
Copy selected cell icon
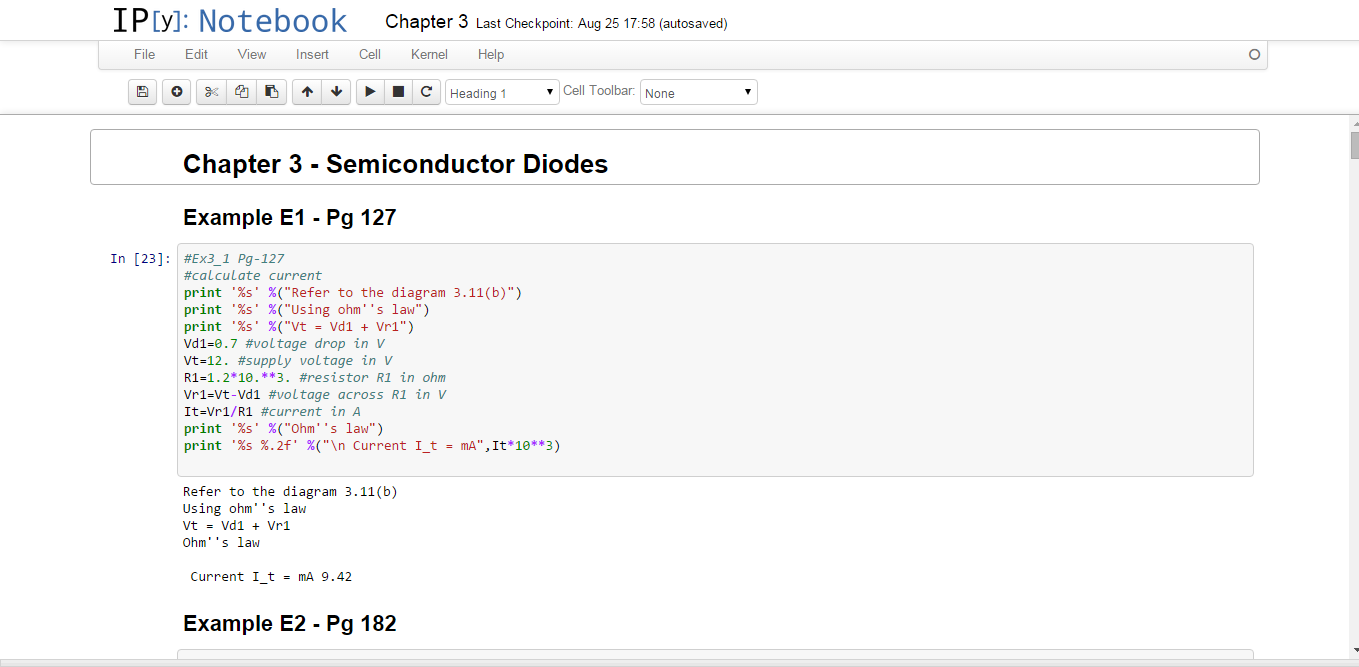[241, 92]
